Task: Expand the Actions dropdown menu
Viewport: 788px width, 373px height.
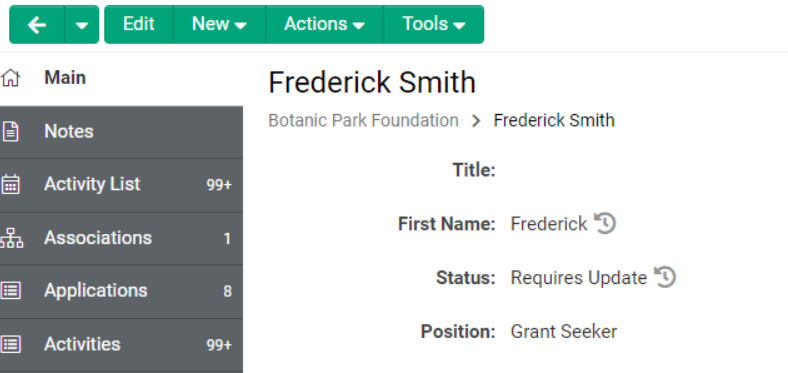Action: (325, 25)
